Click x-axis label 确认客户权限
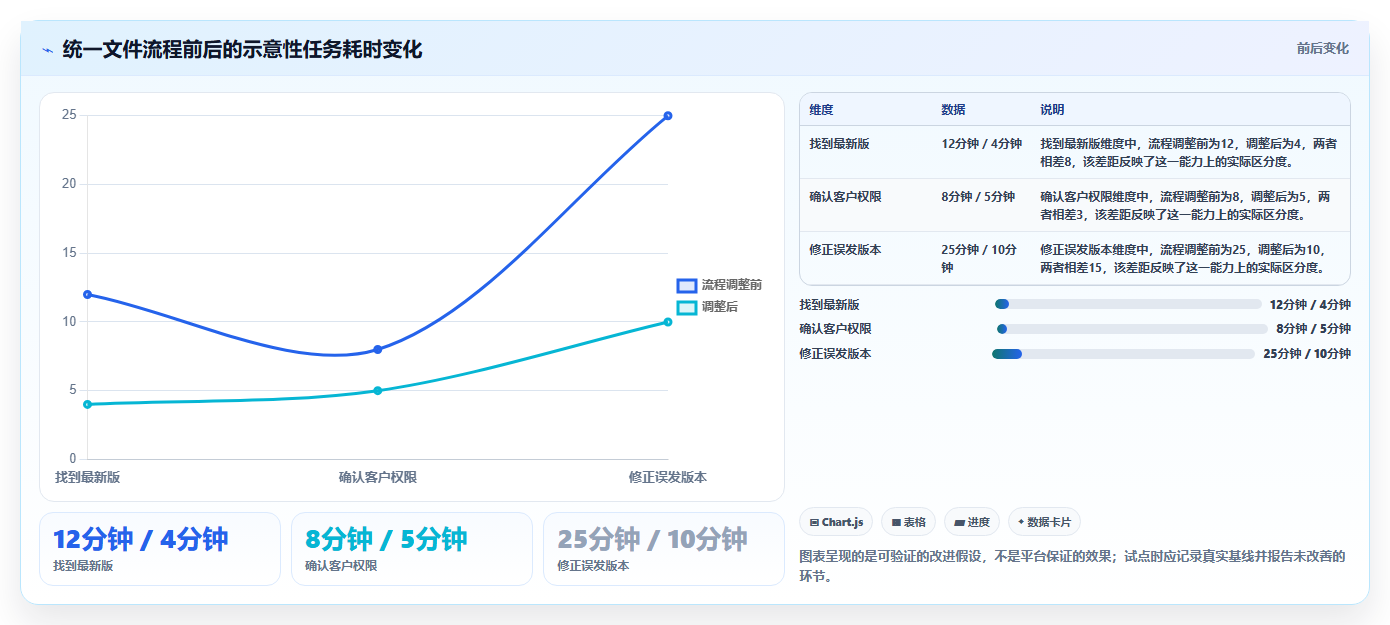The height and width of the screenshot is (625, 1390). coord(378,478)
